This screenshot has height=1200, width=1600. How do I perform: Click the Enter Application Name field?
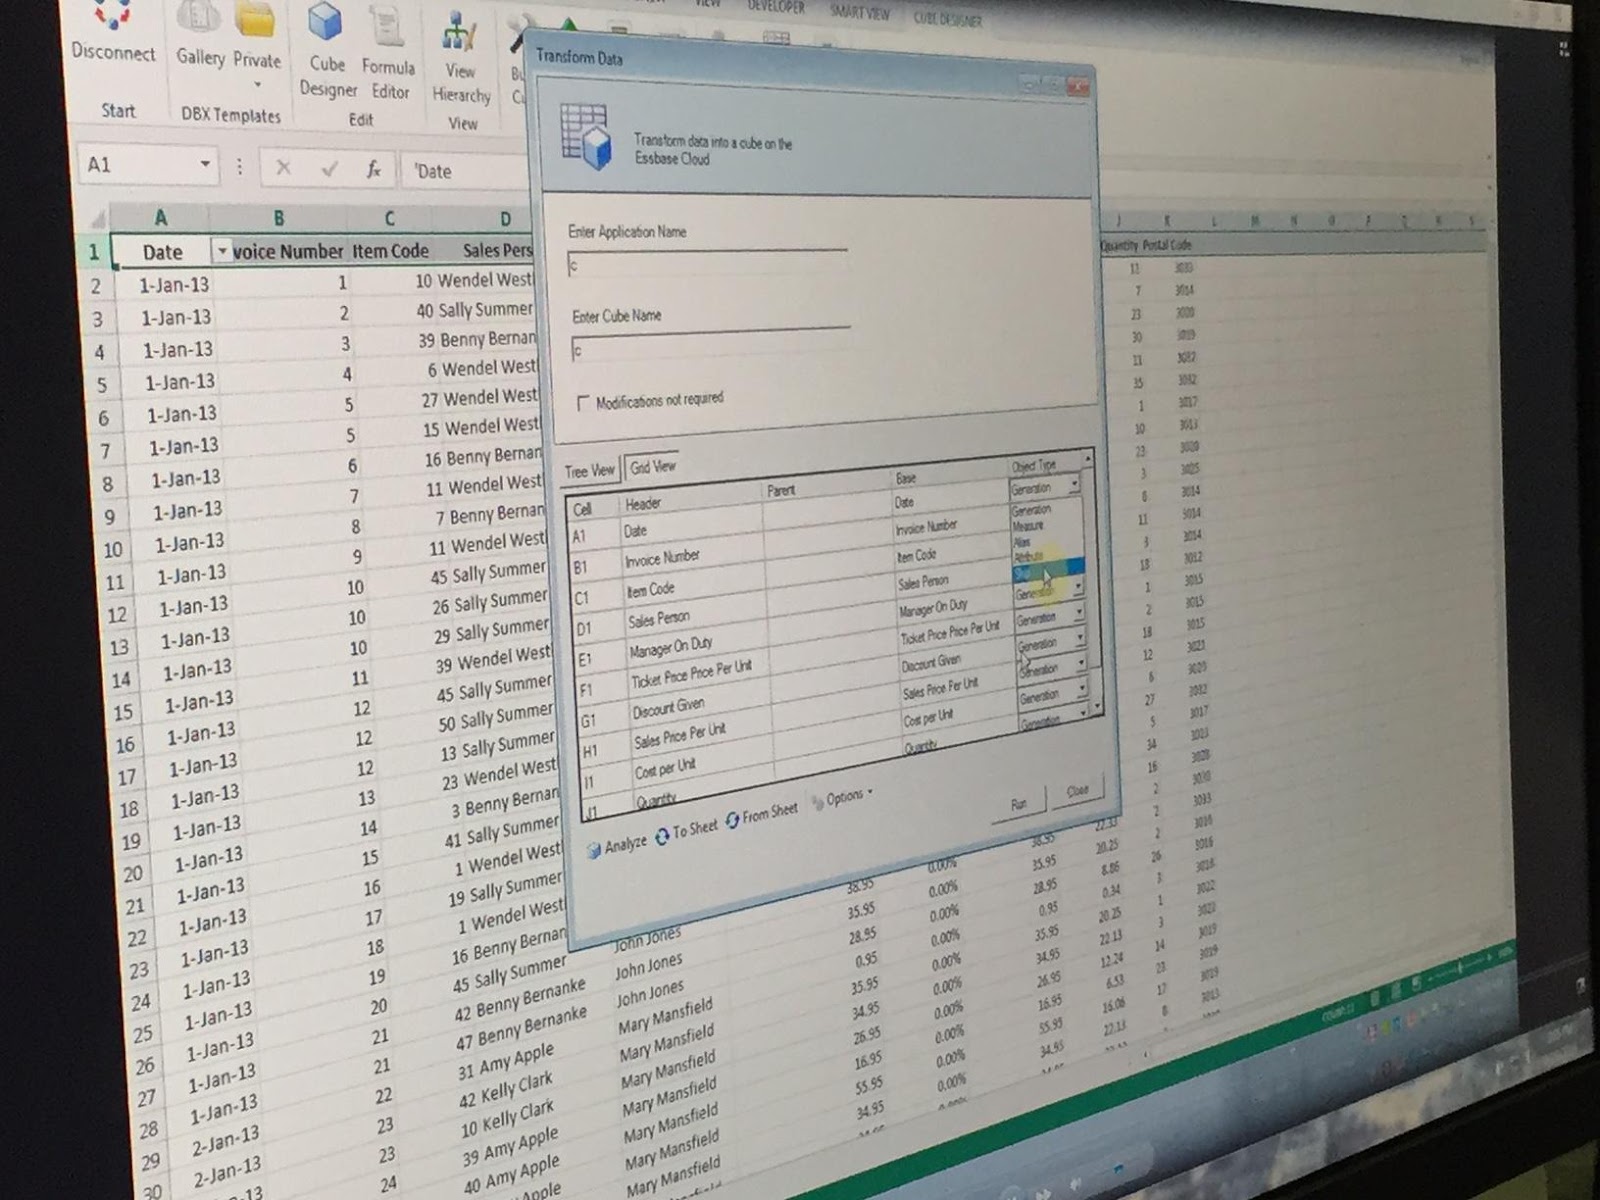[x=709, y=264]
